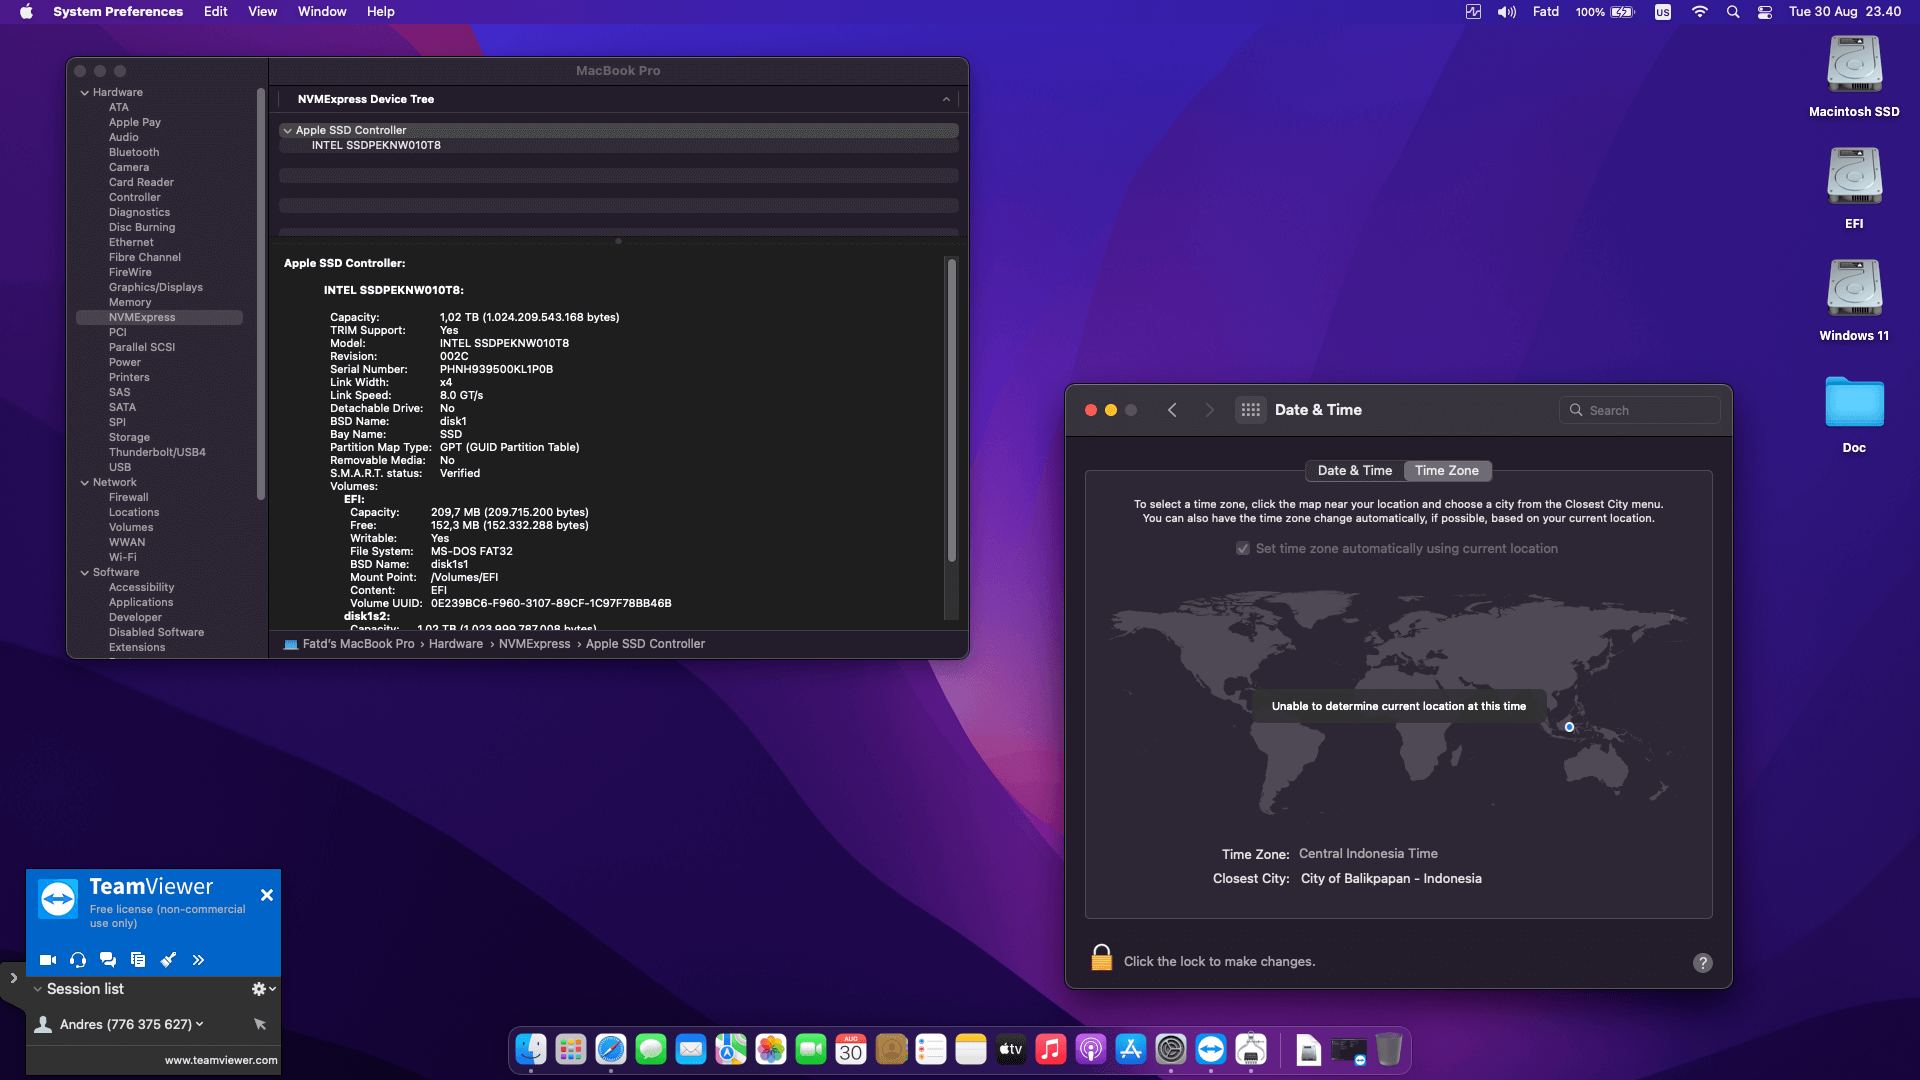1920x1080 pixels.
Task: Collapse the Hardware tree section
Action: coord(85,92)
